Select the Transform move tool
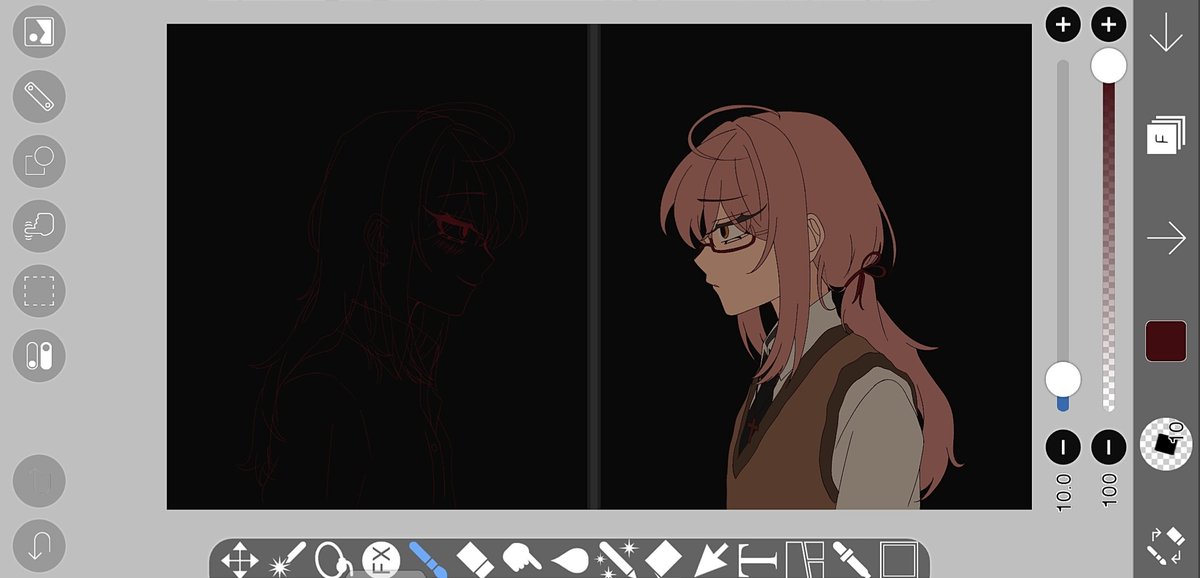This screenshot has height=578, width=1200. pyautogui.click(x=239, y=559)
